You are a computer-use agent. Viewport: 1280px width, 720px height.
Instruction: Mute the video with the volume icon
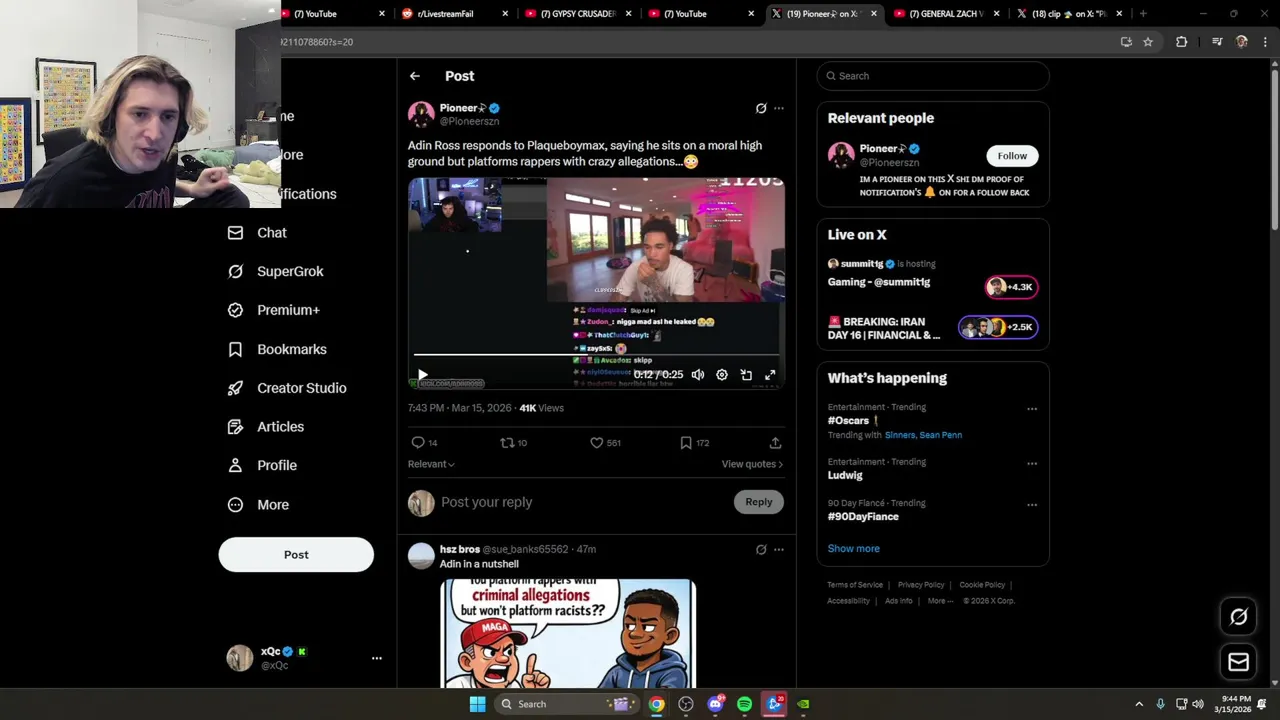click(x=698, y=375)
